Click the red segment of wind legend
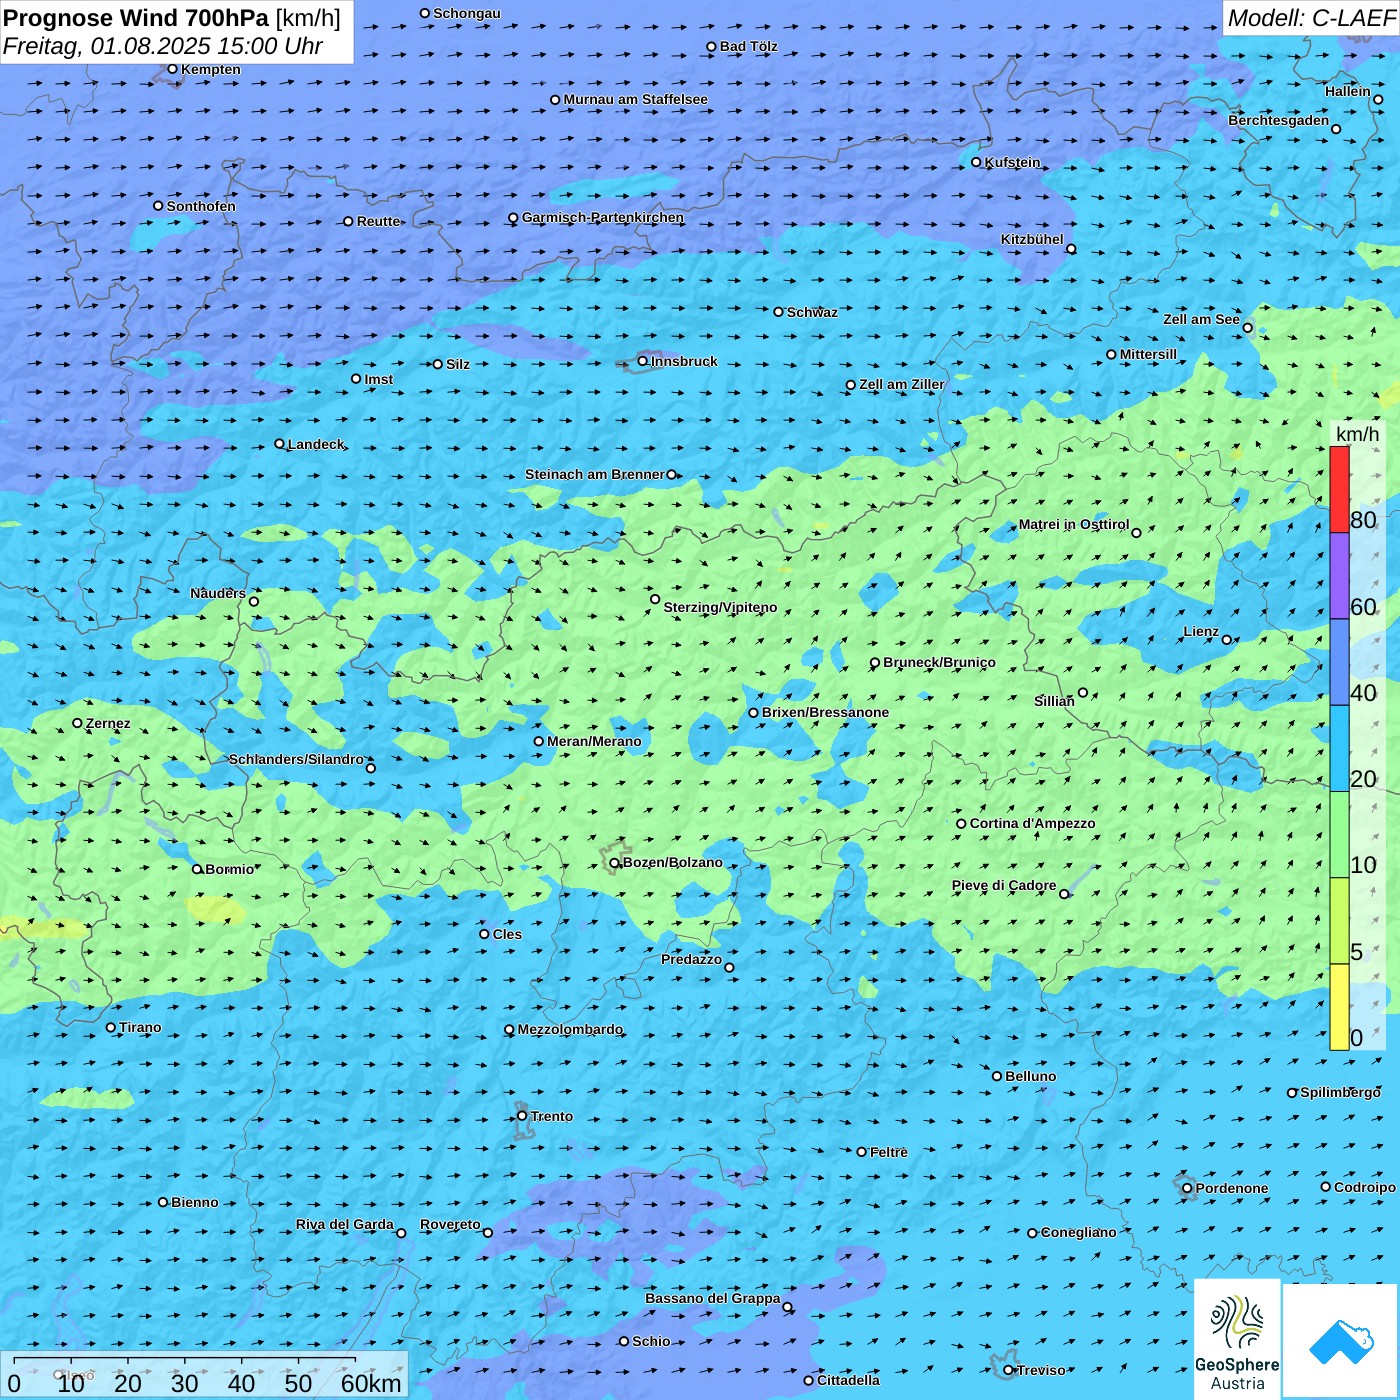Image resolution: width=1400 pixels, height=1400 pixels. pyautogui.click(x=1339, y=489)
